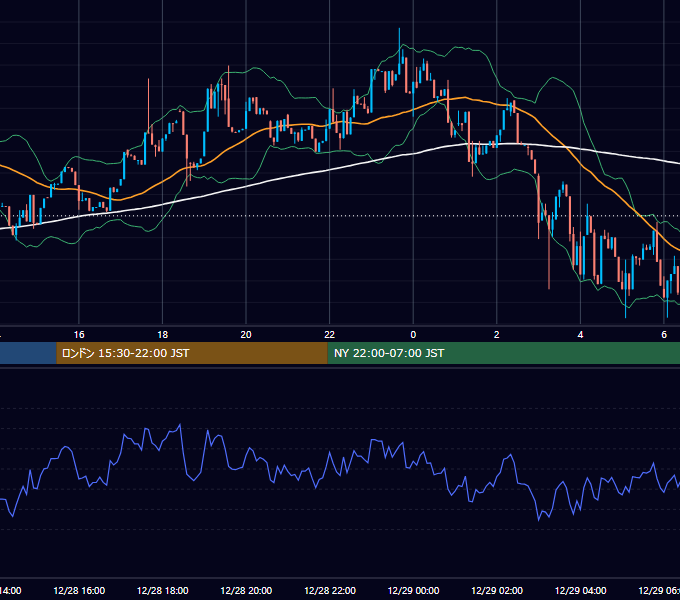Click the 12/28 16:00 time label

coord(79,590)
